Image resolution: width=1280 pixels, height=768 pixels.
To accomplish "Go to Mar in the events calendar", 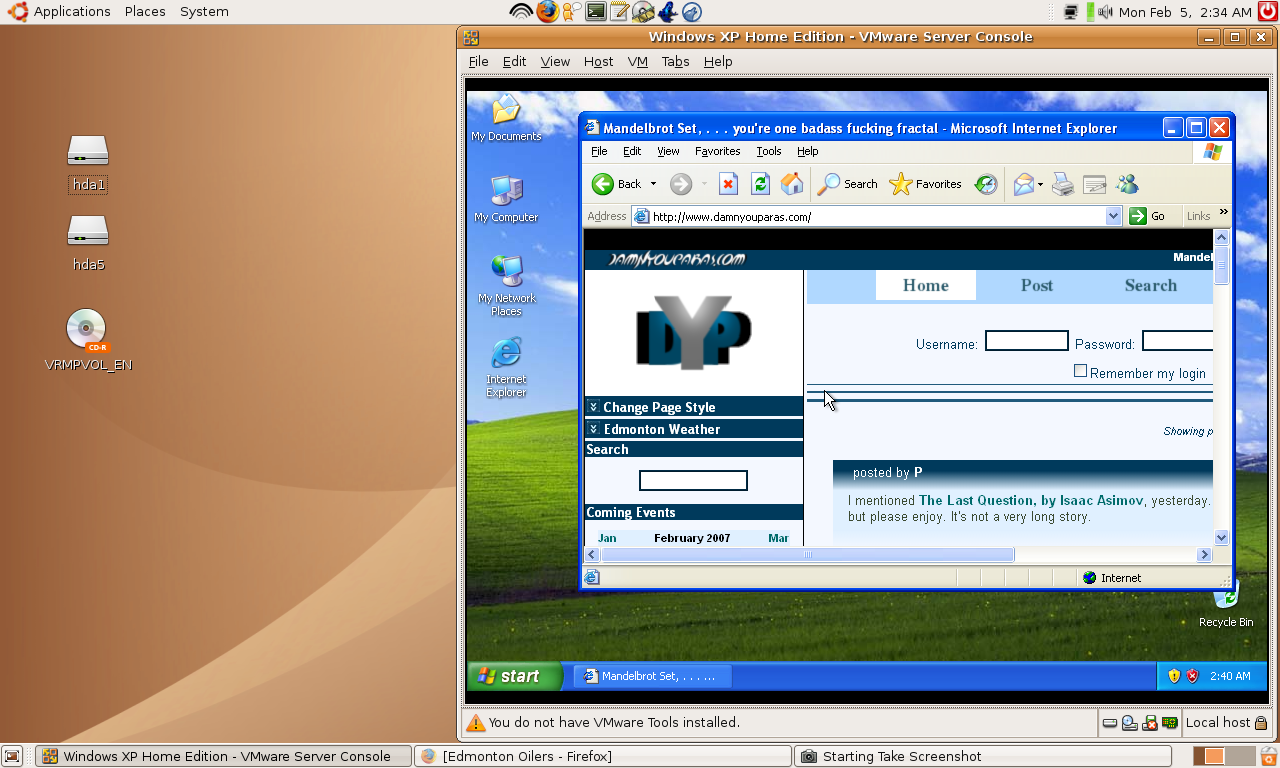I will click(778, 538).
